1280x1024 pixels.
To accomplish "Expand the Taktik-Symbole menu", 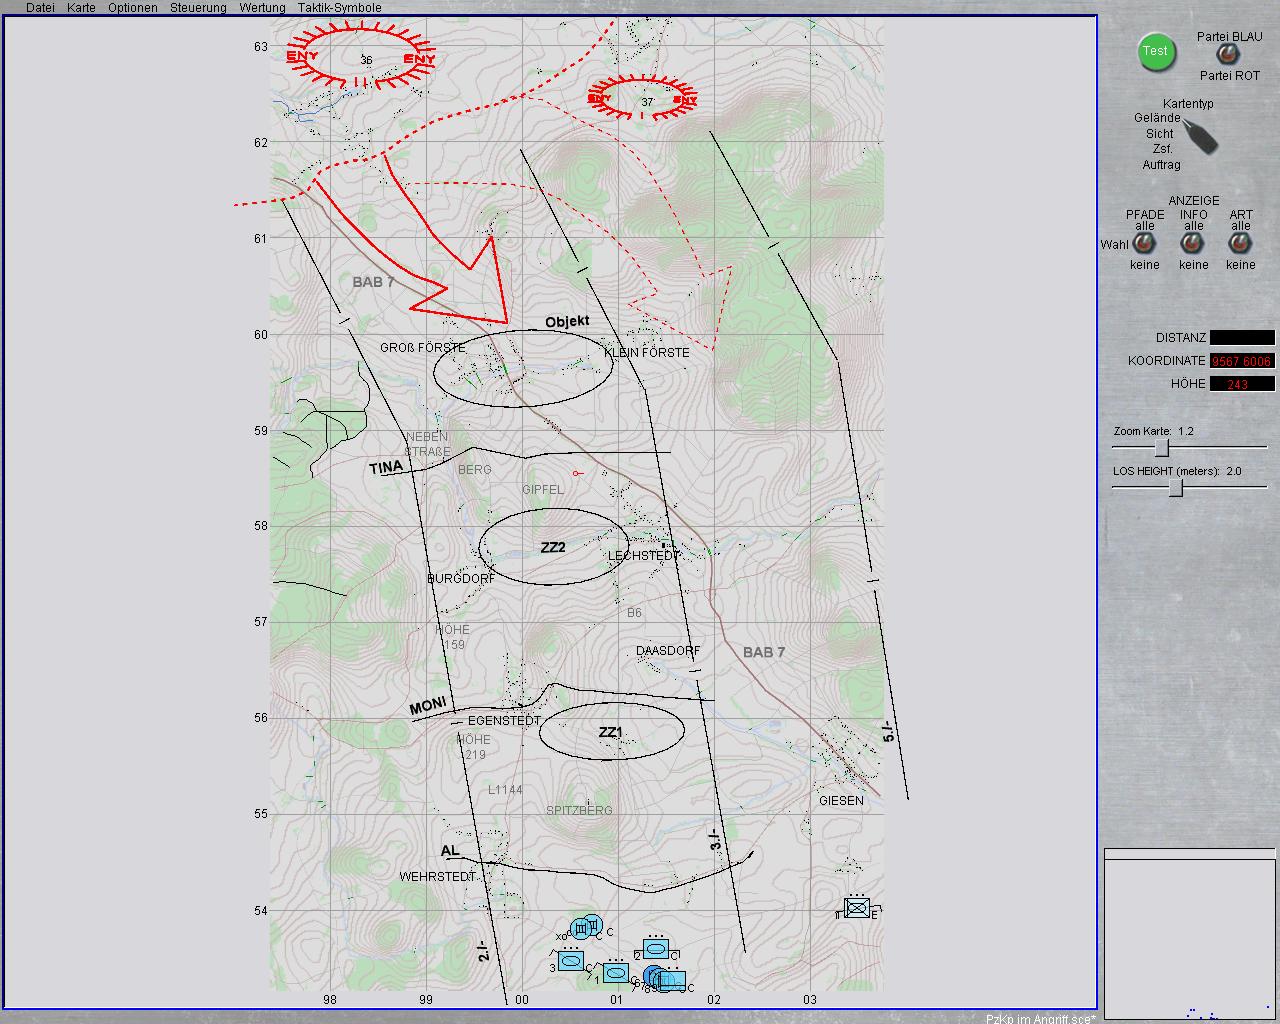I will coord(339,8).
